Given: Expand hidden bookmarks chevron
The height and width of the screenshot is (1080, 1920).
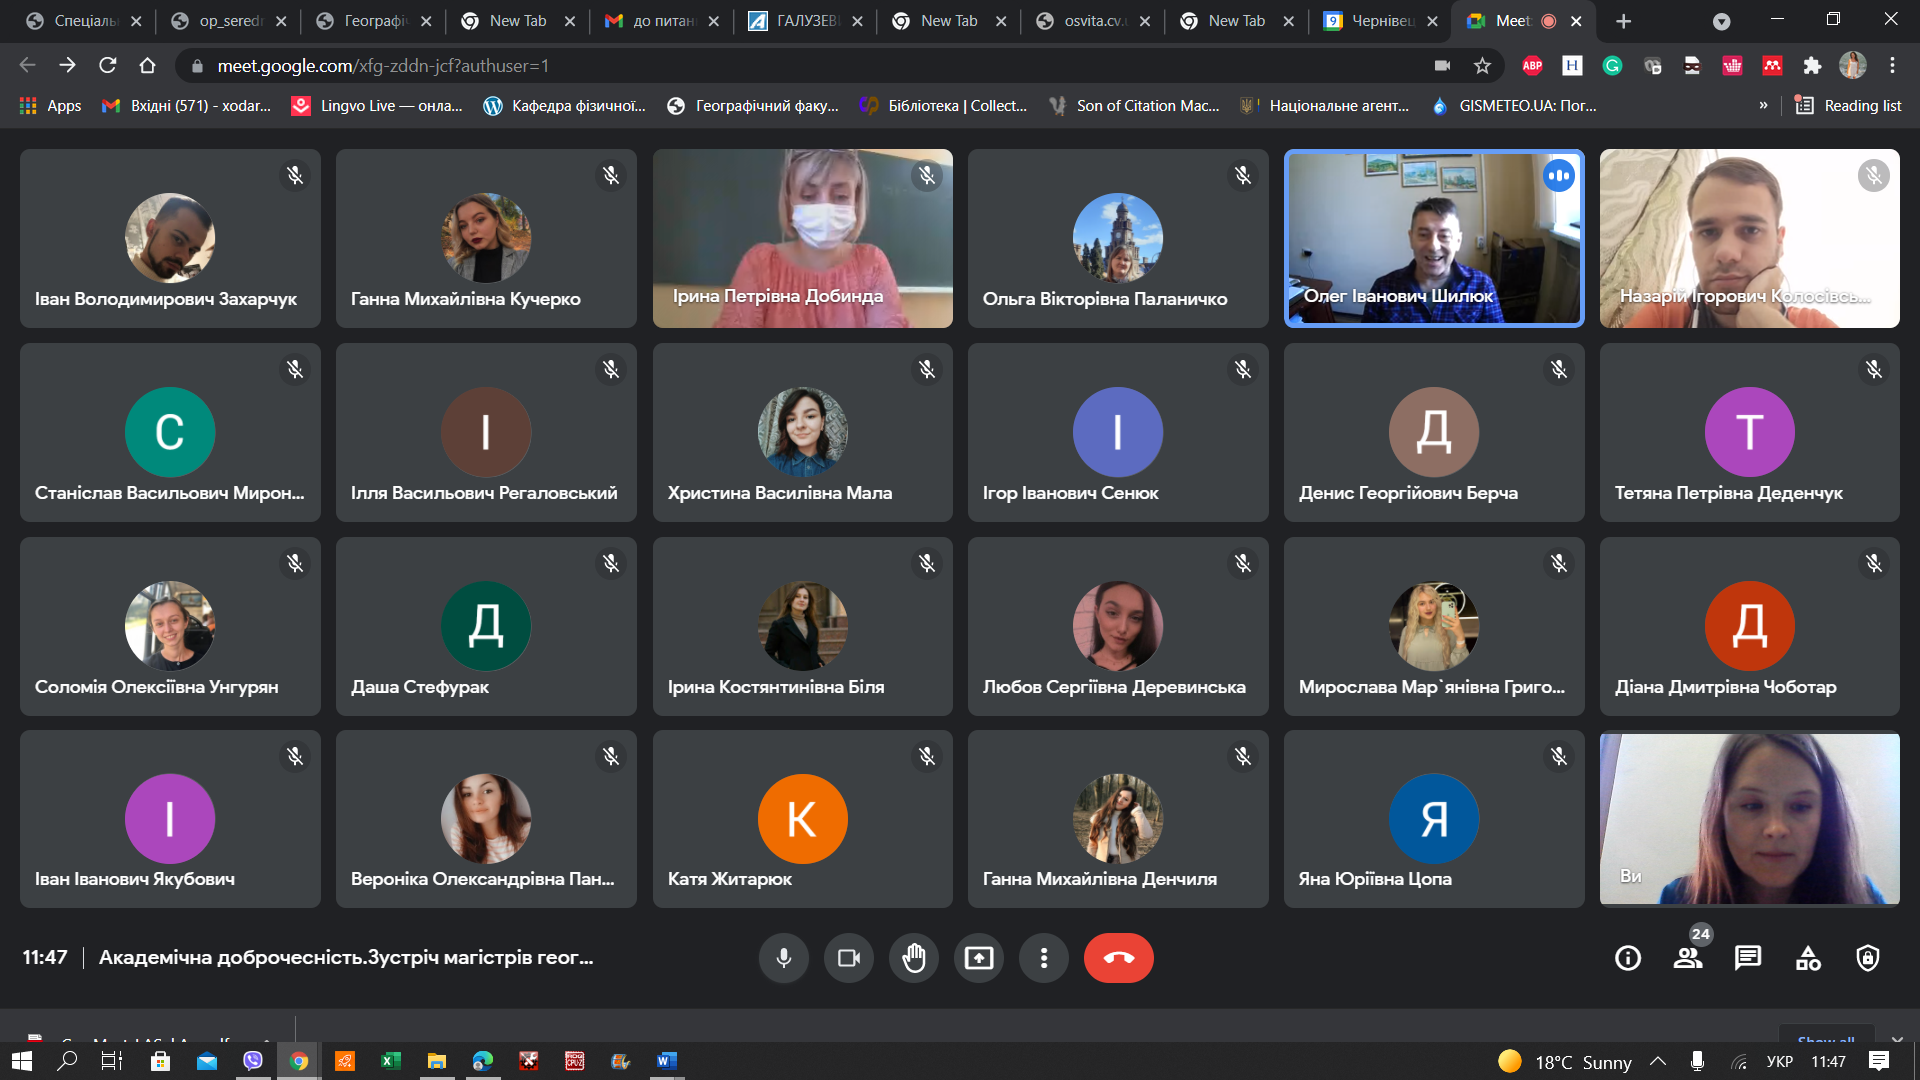Looking at the screenshot, I should click(x=1763, y=105).
